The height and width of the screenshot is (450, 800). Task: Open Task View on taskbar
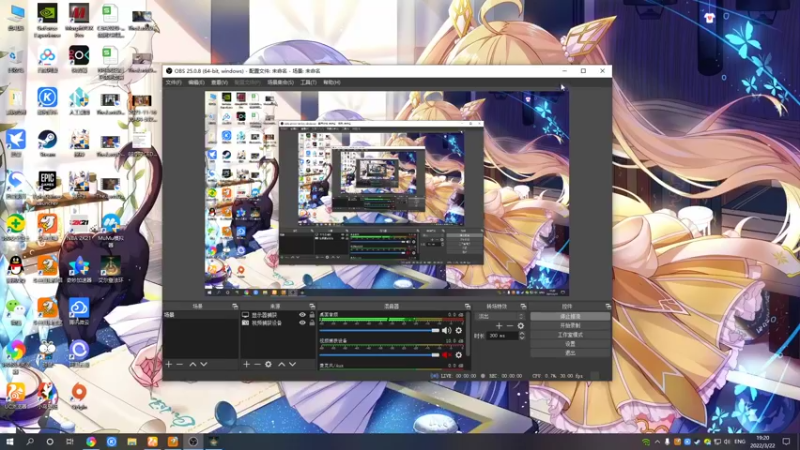(70, 441)
